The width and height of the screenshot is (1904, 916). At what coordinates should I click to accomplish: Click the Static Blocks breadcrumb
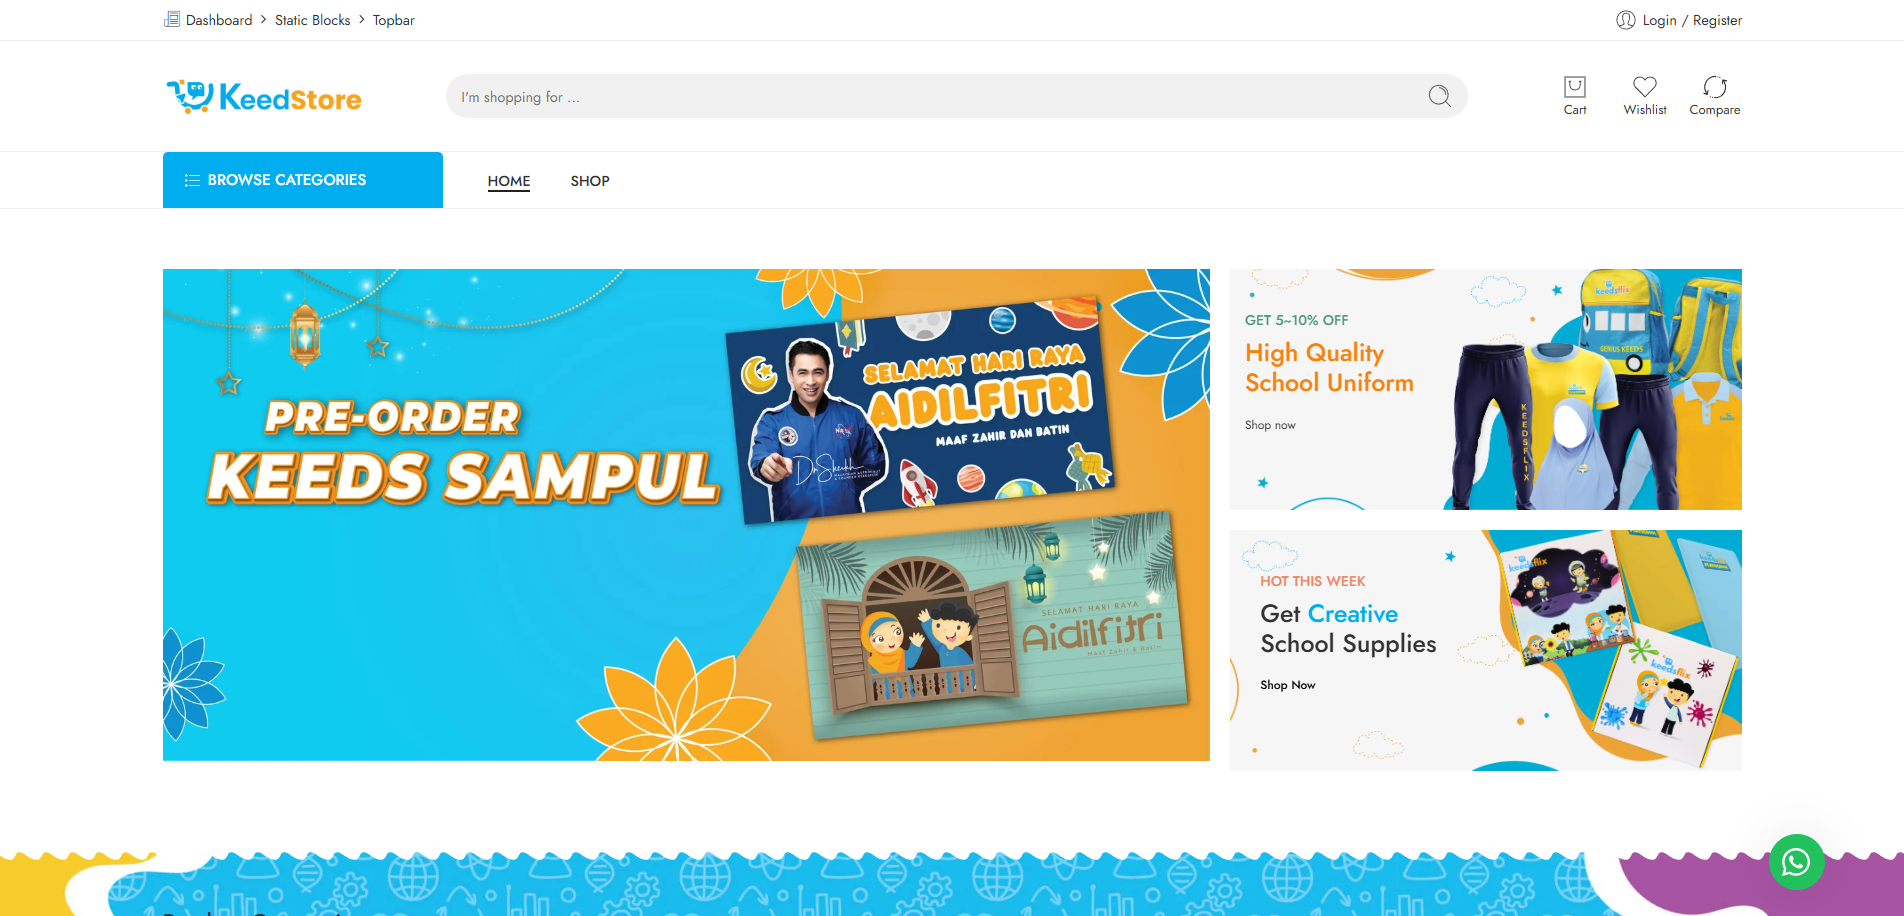pyautogui.click(x=312, y=20)
